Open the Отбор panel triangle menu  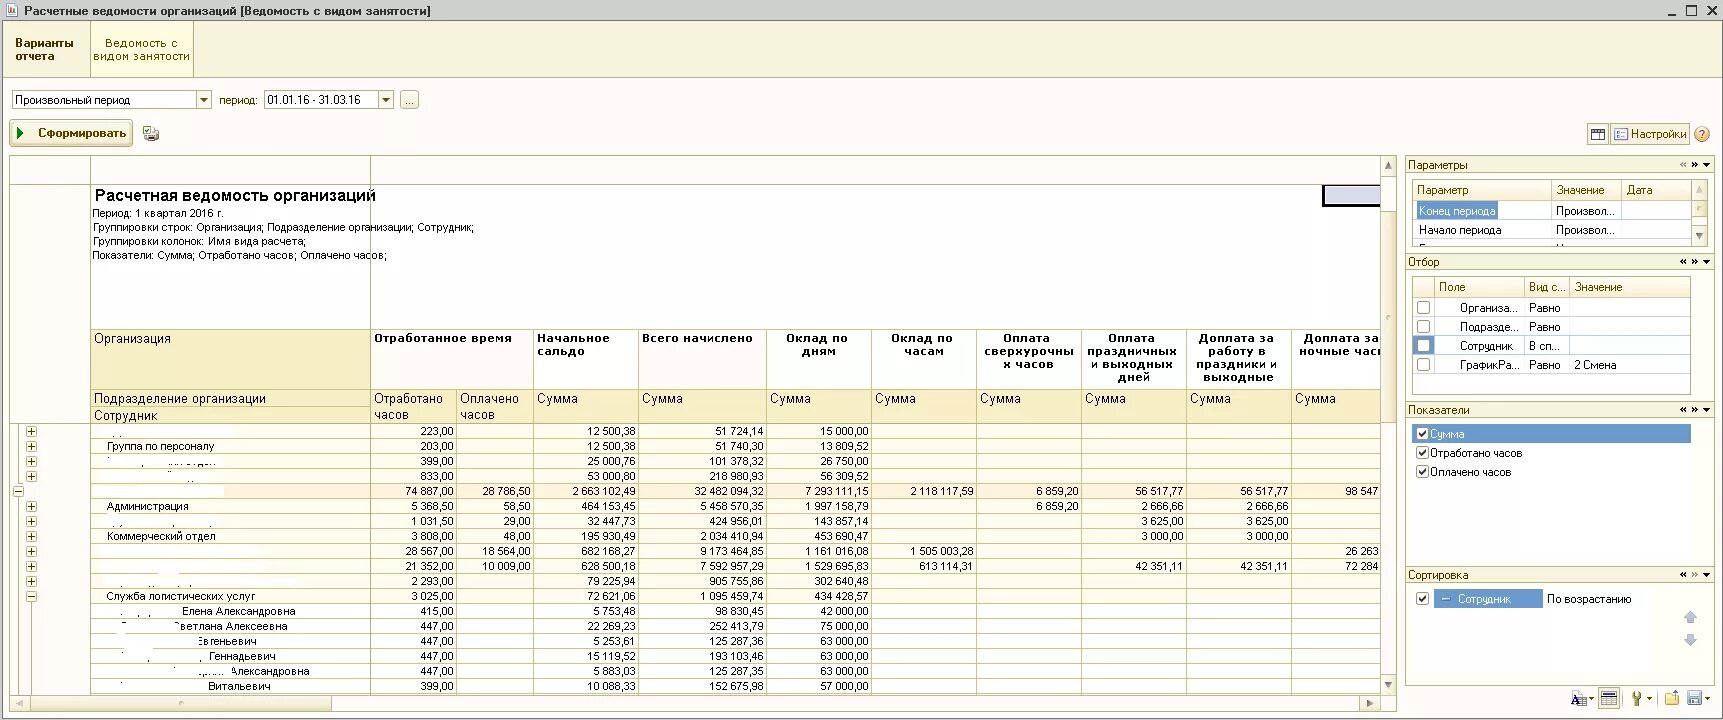[x=1707, y=262]
